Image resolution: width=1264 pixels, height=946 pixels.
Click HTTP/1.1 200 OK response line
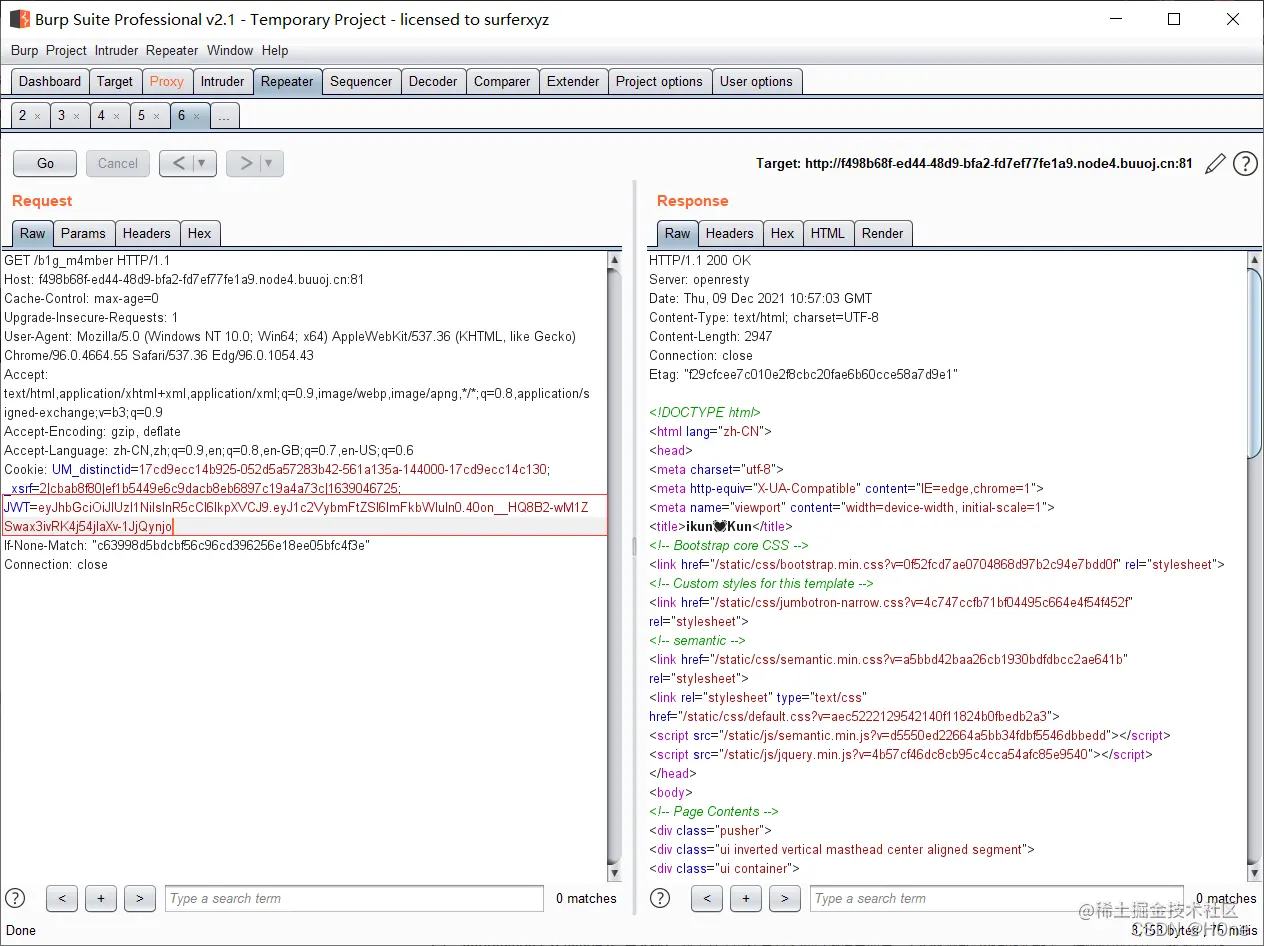coord(700,260)
